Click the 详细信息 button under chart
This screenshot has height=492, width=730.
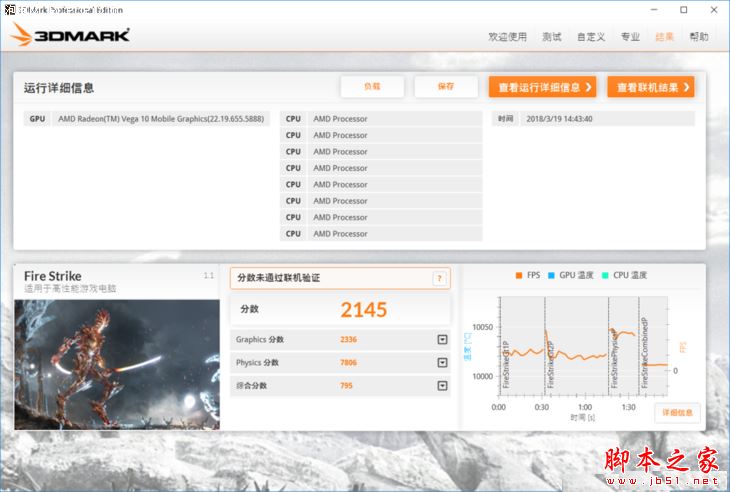[x=677, y=413]
